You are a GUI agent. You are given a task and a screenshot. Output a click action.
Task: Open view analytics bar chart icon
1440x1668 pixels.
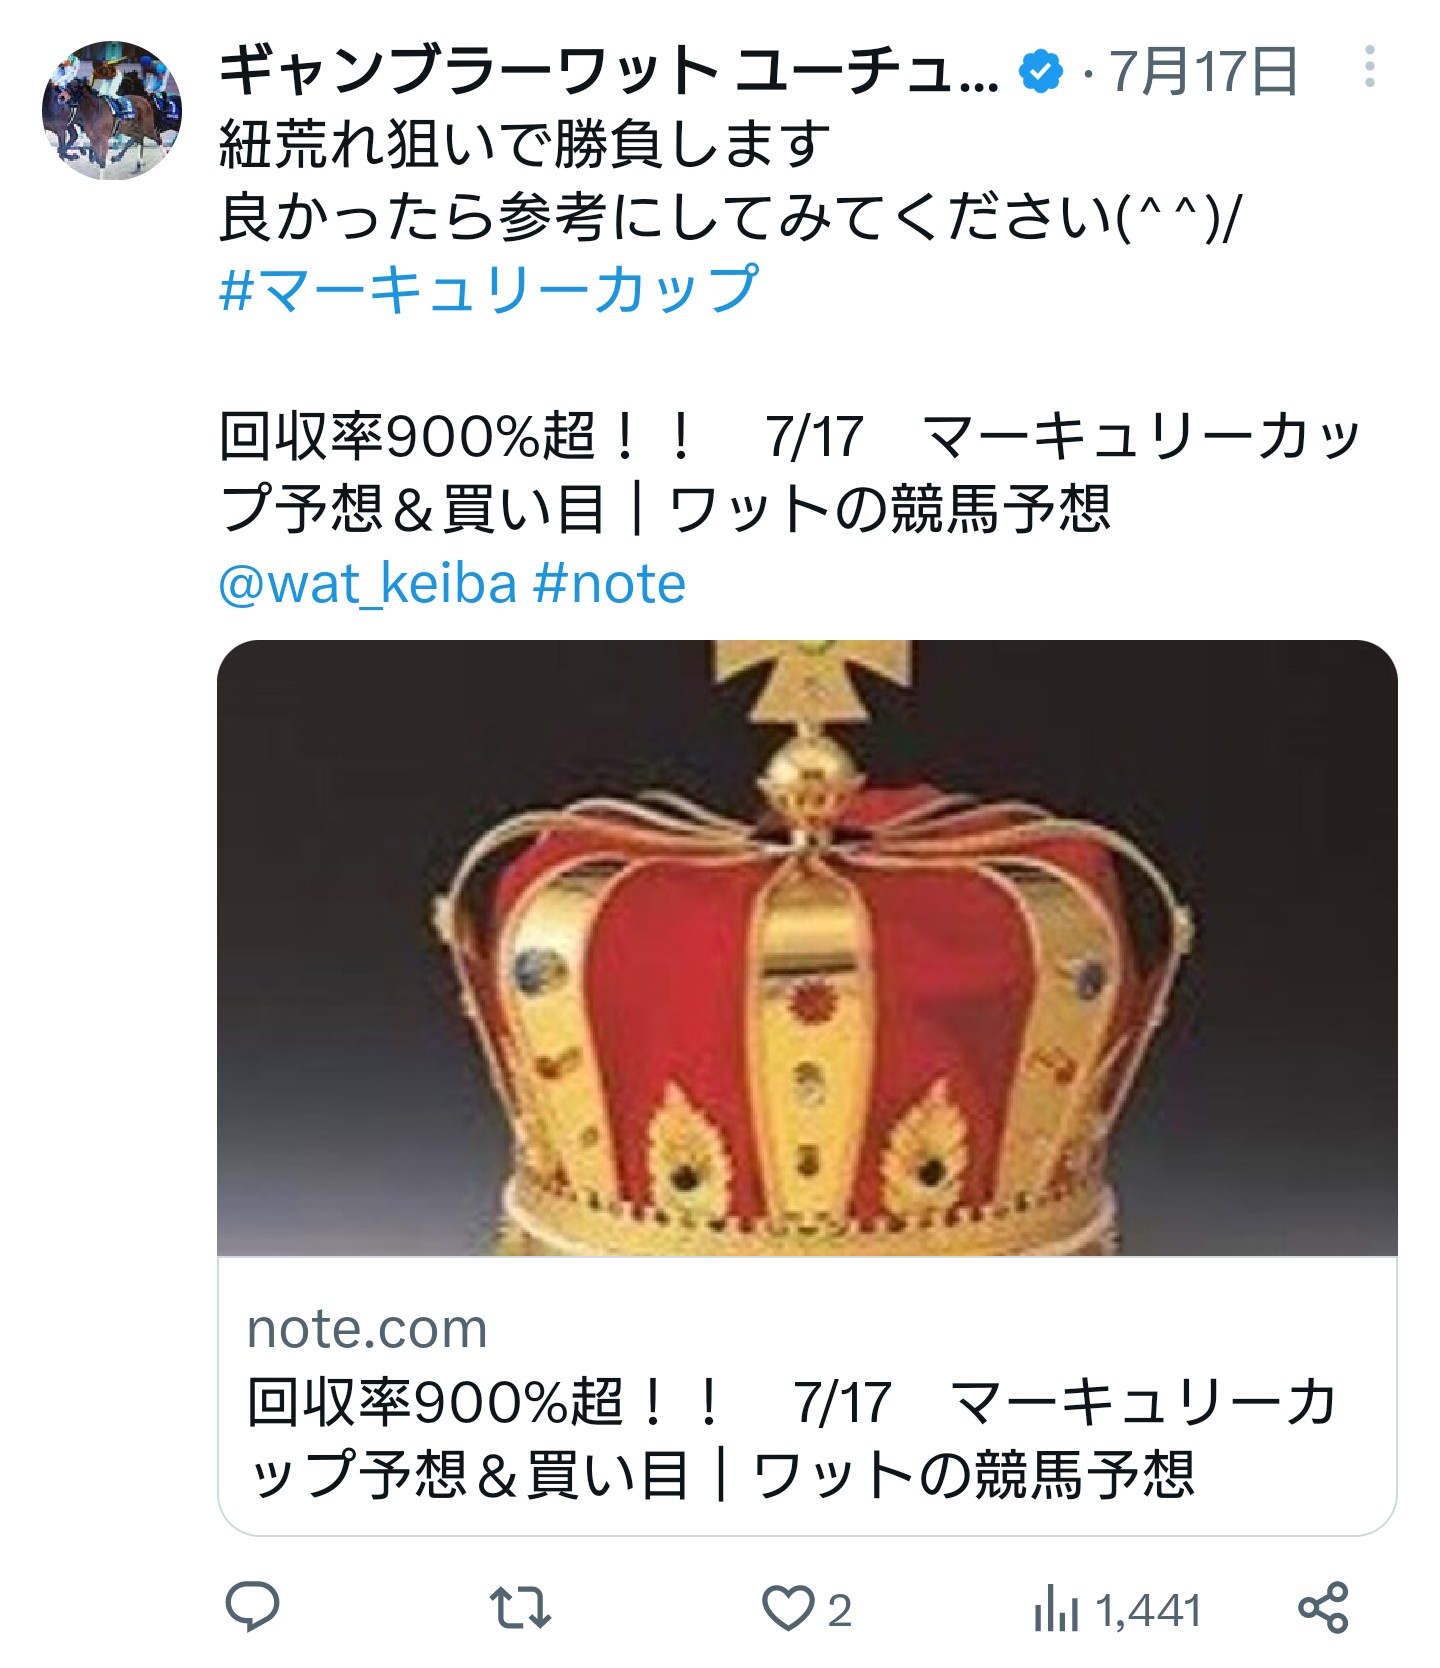point(1056,1609)
